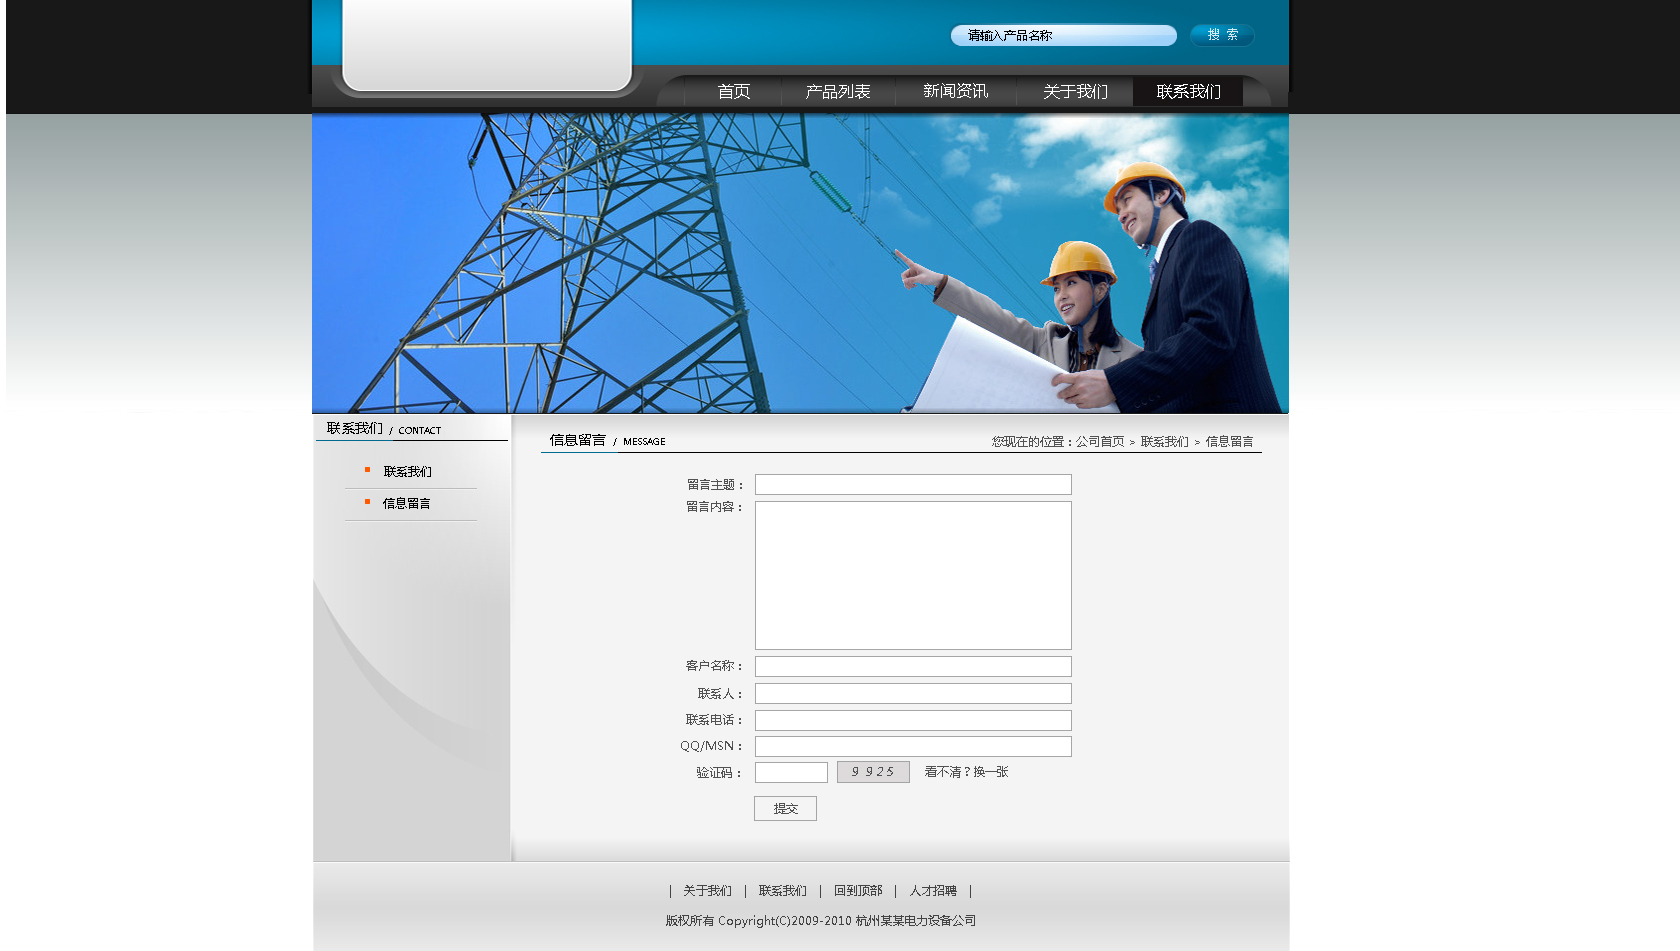Focus the 留言内容 text area
This screenshot has width=1680, height=951.
pyautogui.click(x=913, y=576)
